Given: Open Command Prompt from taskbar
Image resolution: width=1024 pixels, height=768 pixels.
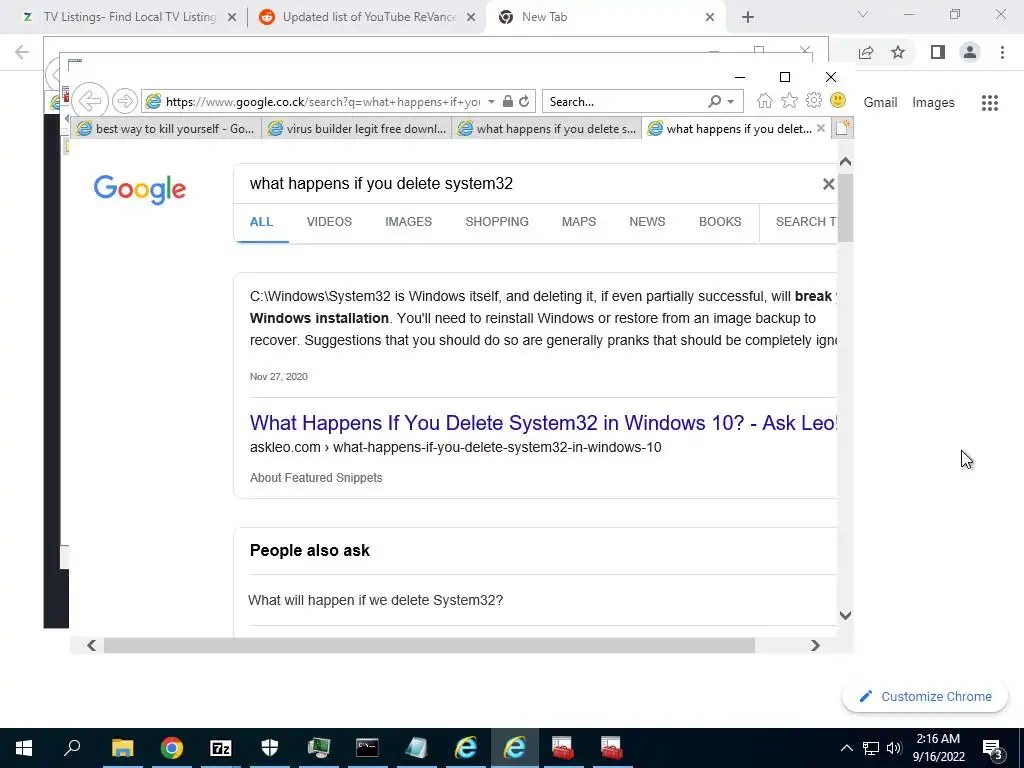Looking at the screenshot, I should coord(368,748).
